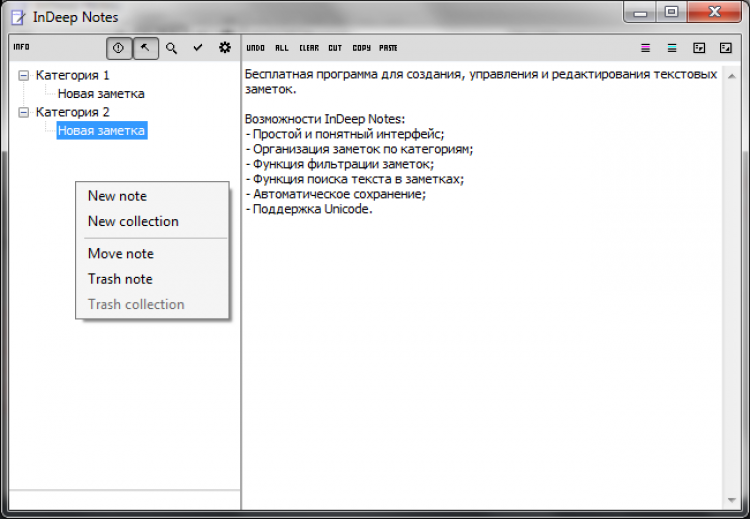Collapse the Категория 2 tree node
This screenshot has height=519, width=750.
point(23,112)
